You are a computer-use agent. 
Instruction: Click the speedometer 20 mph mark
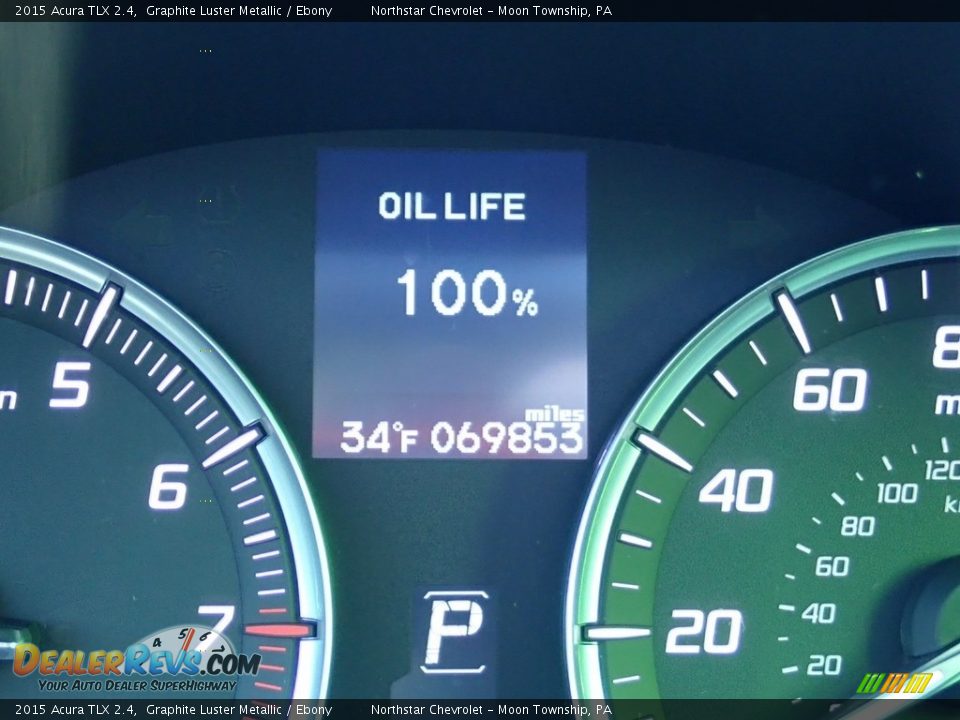[703, 631]
